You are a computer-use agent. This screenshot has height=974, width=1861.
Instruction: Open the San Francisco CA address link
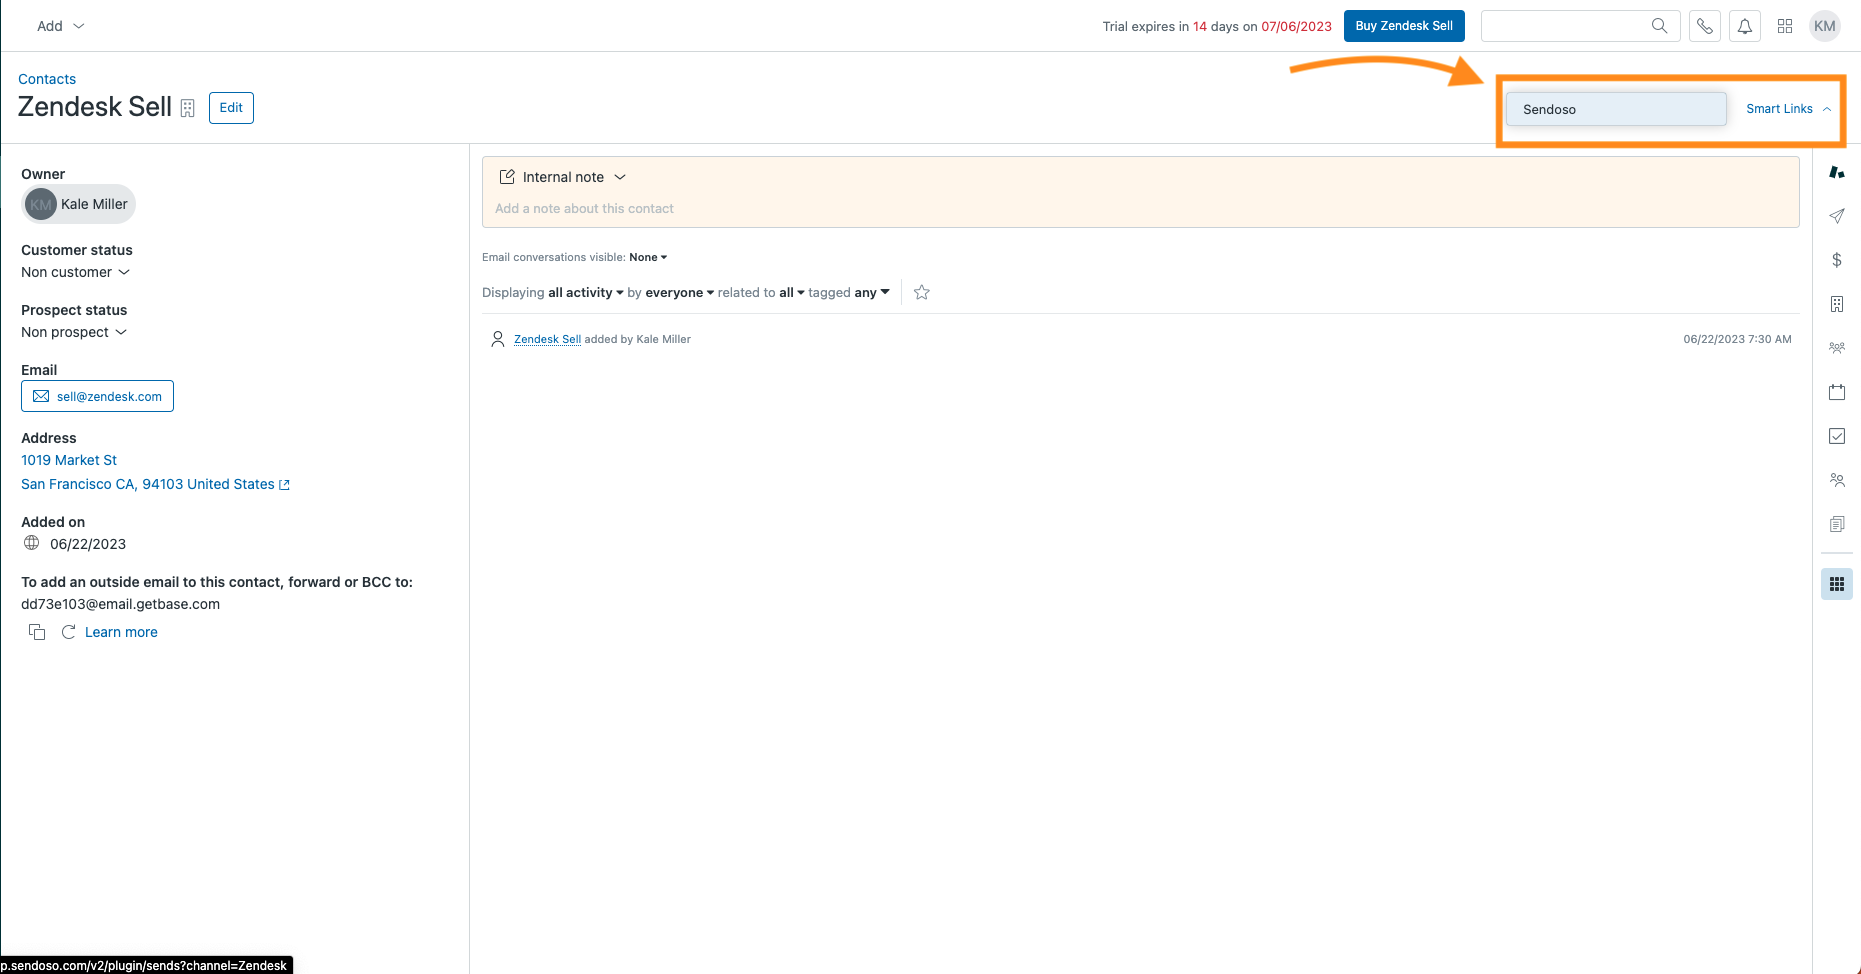click(x=148, y=484)
